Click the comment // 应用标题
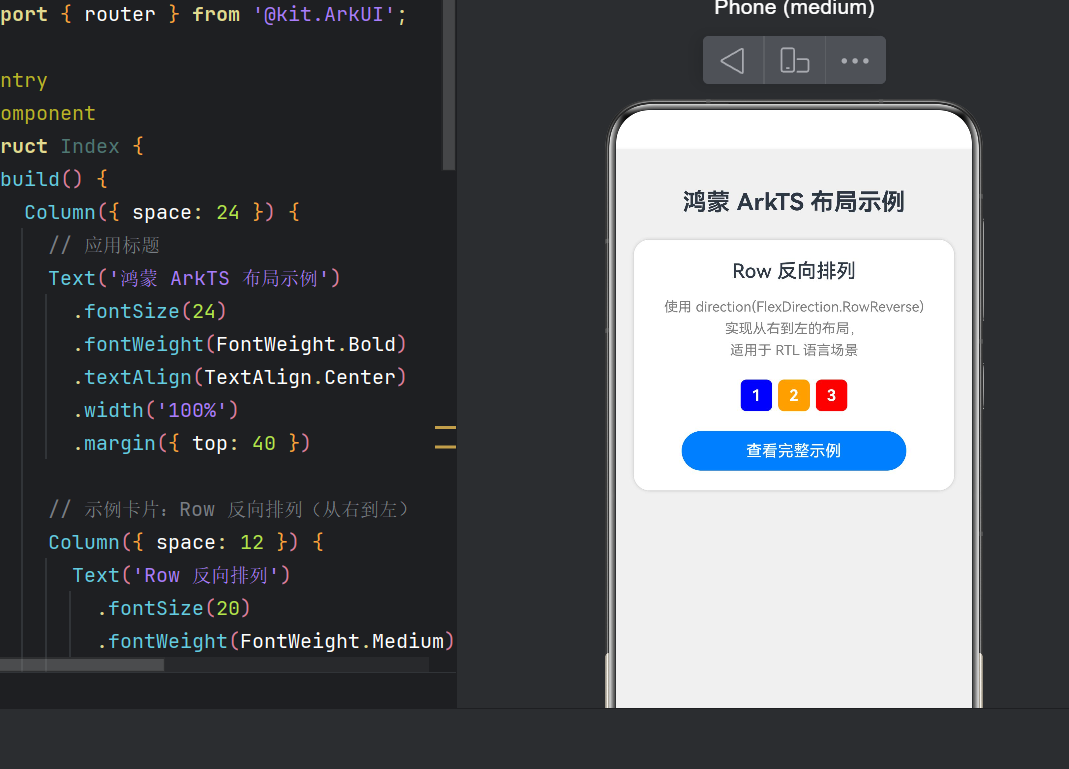This screenshot has height=769, width=1069. 104,245
